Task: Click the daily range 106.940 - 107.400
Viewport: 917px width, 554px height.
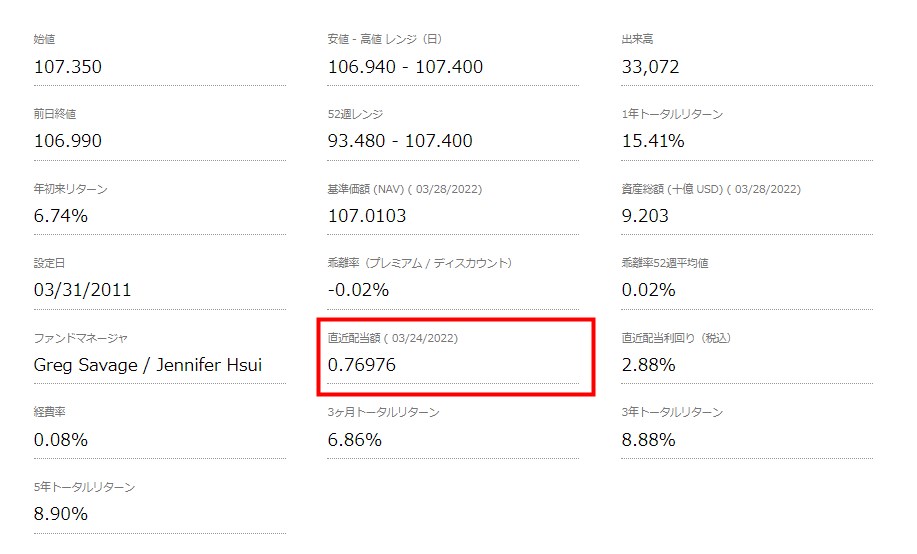Action: tap(405, 67)
